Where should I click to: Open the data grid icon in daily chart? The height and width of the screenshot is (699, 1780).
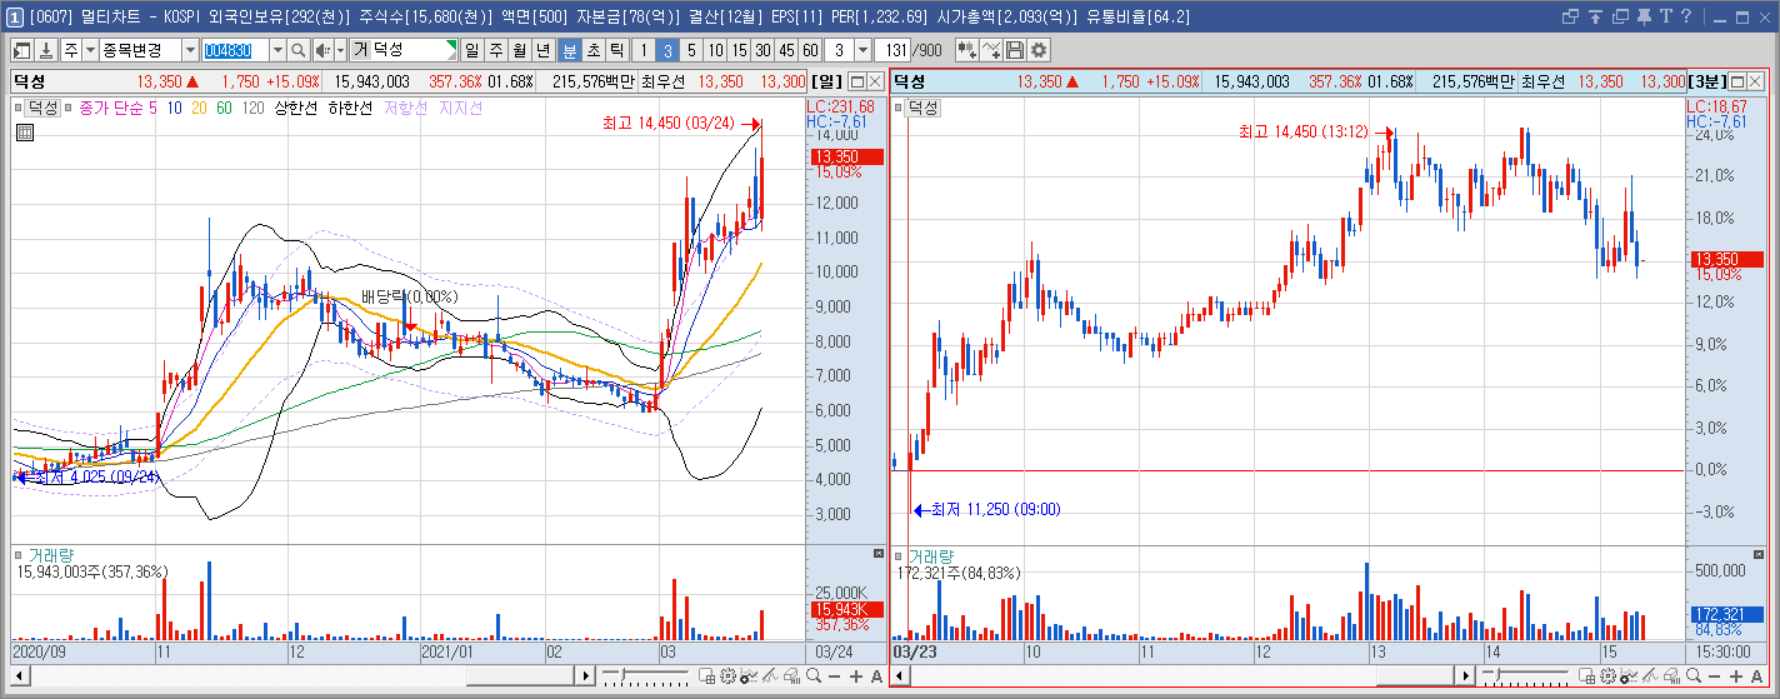(x=25, y=132)
